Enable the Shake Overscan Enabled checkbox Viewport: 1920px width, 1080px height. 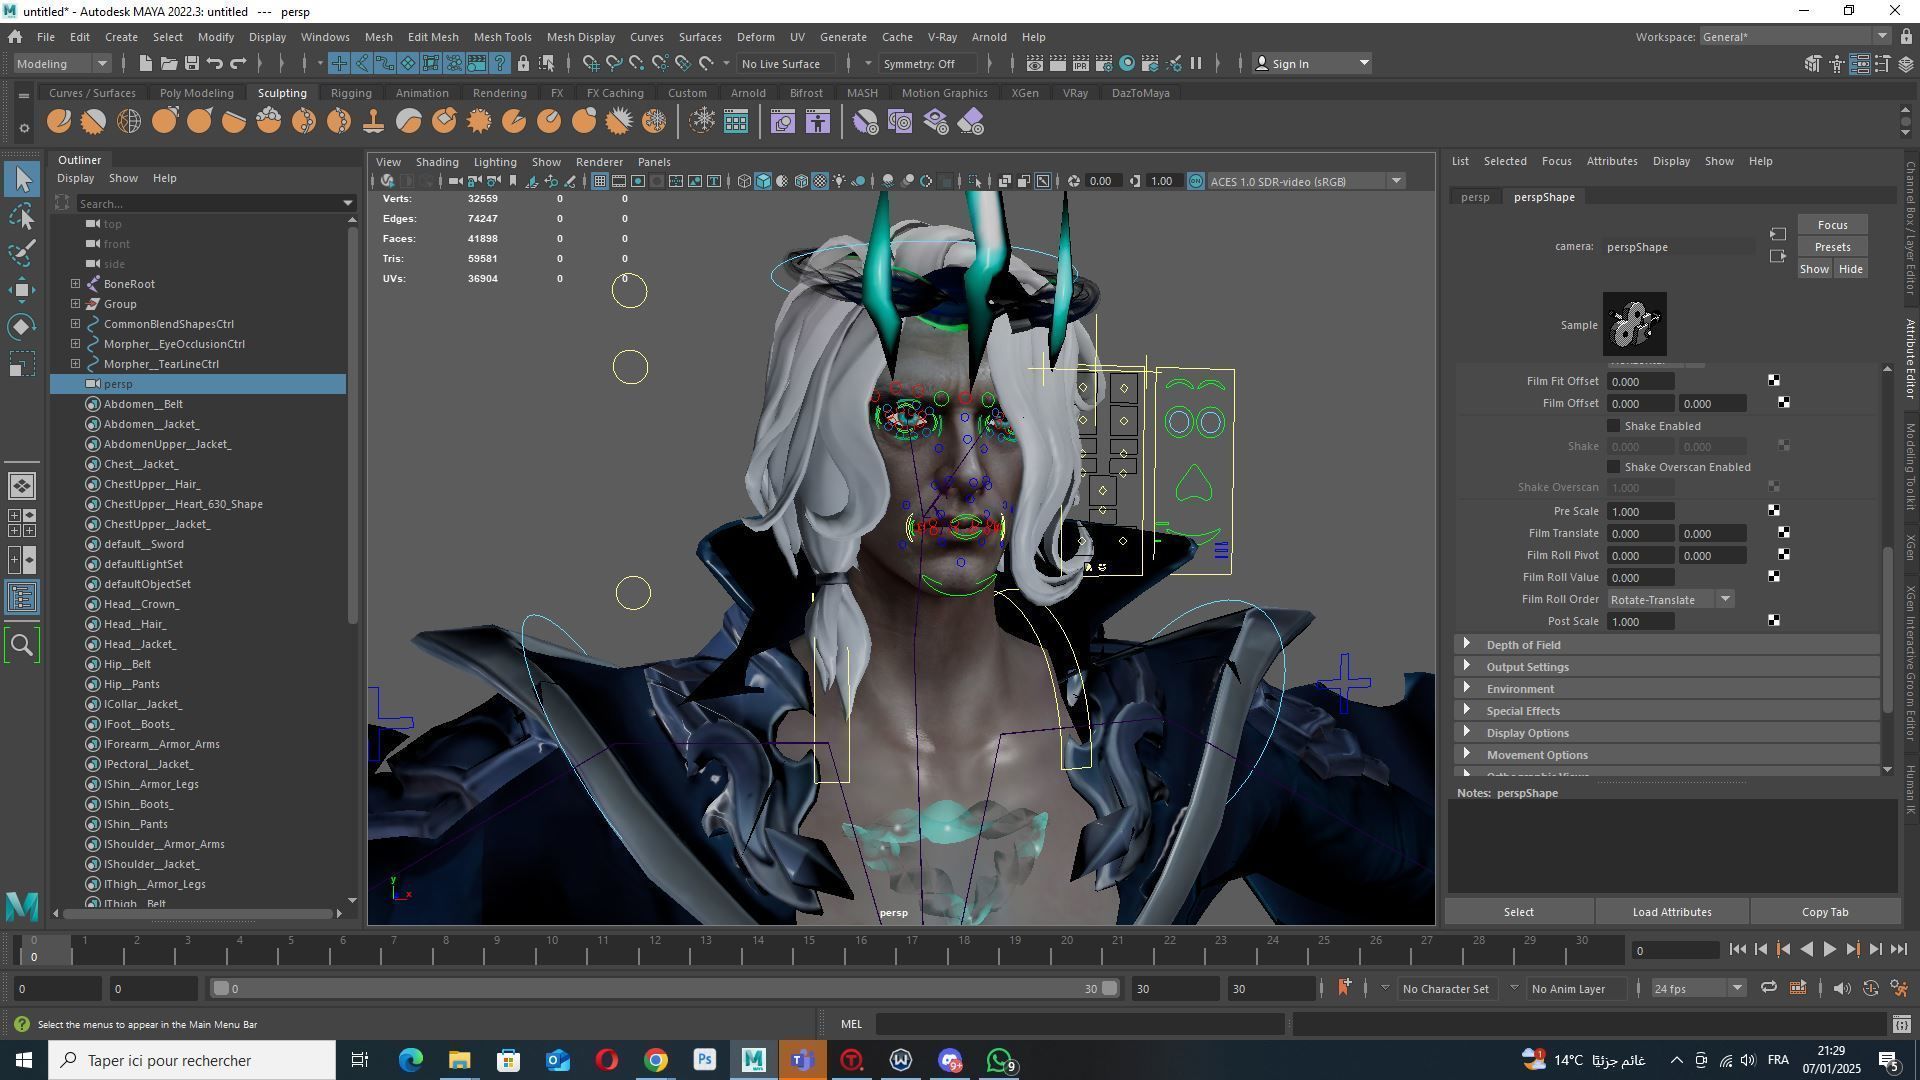[1613, 467]
